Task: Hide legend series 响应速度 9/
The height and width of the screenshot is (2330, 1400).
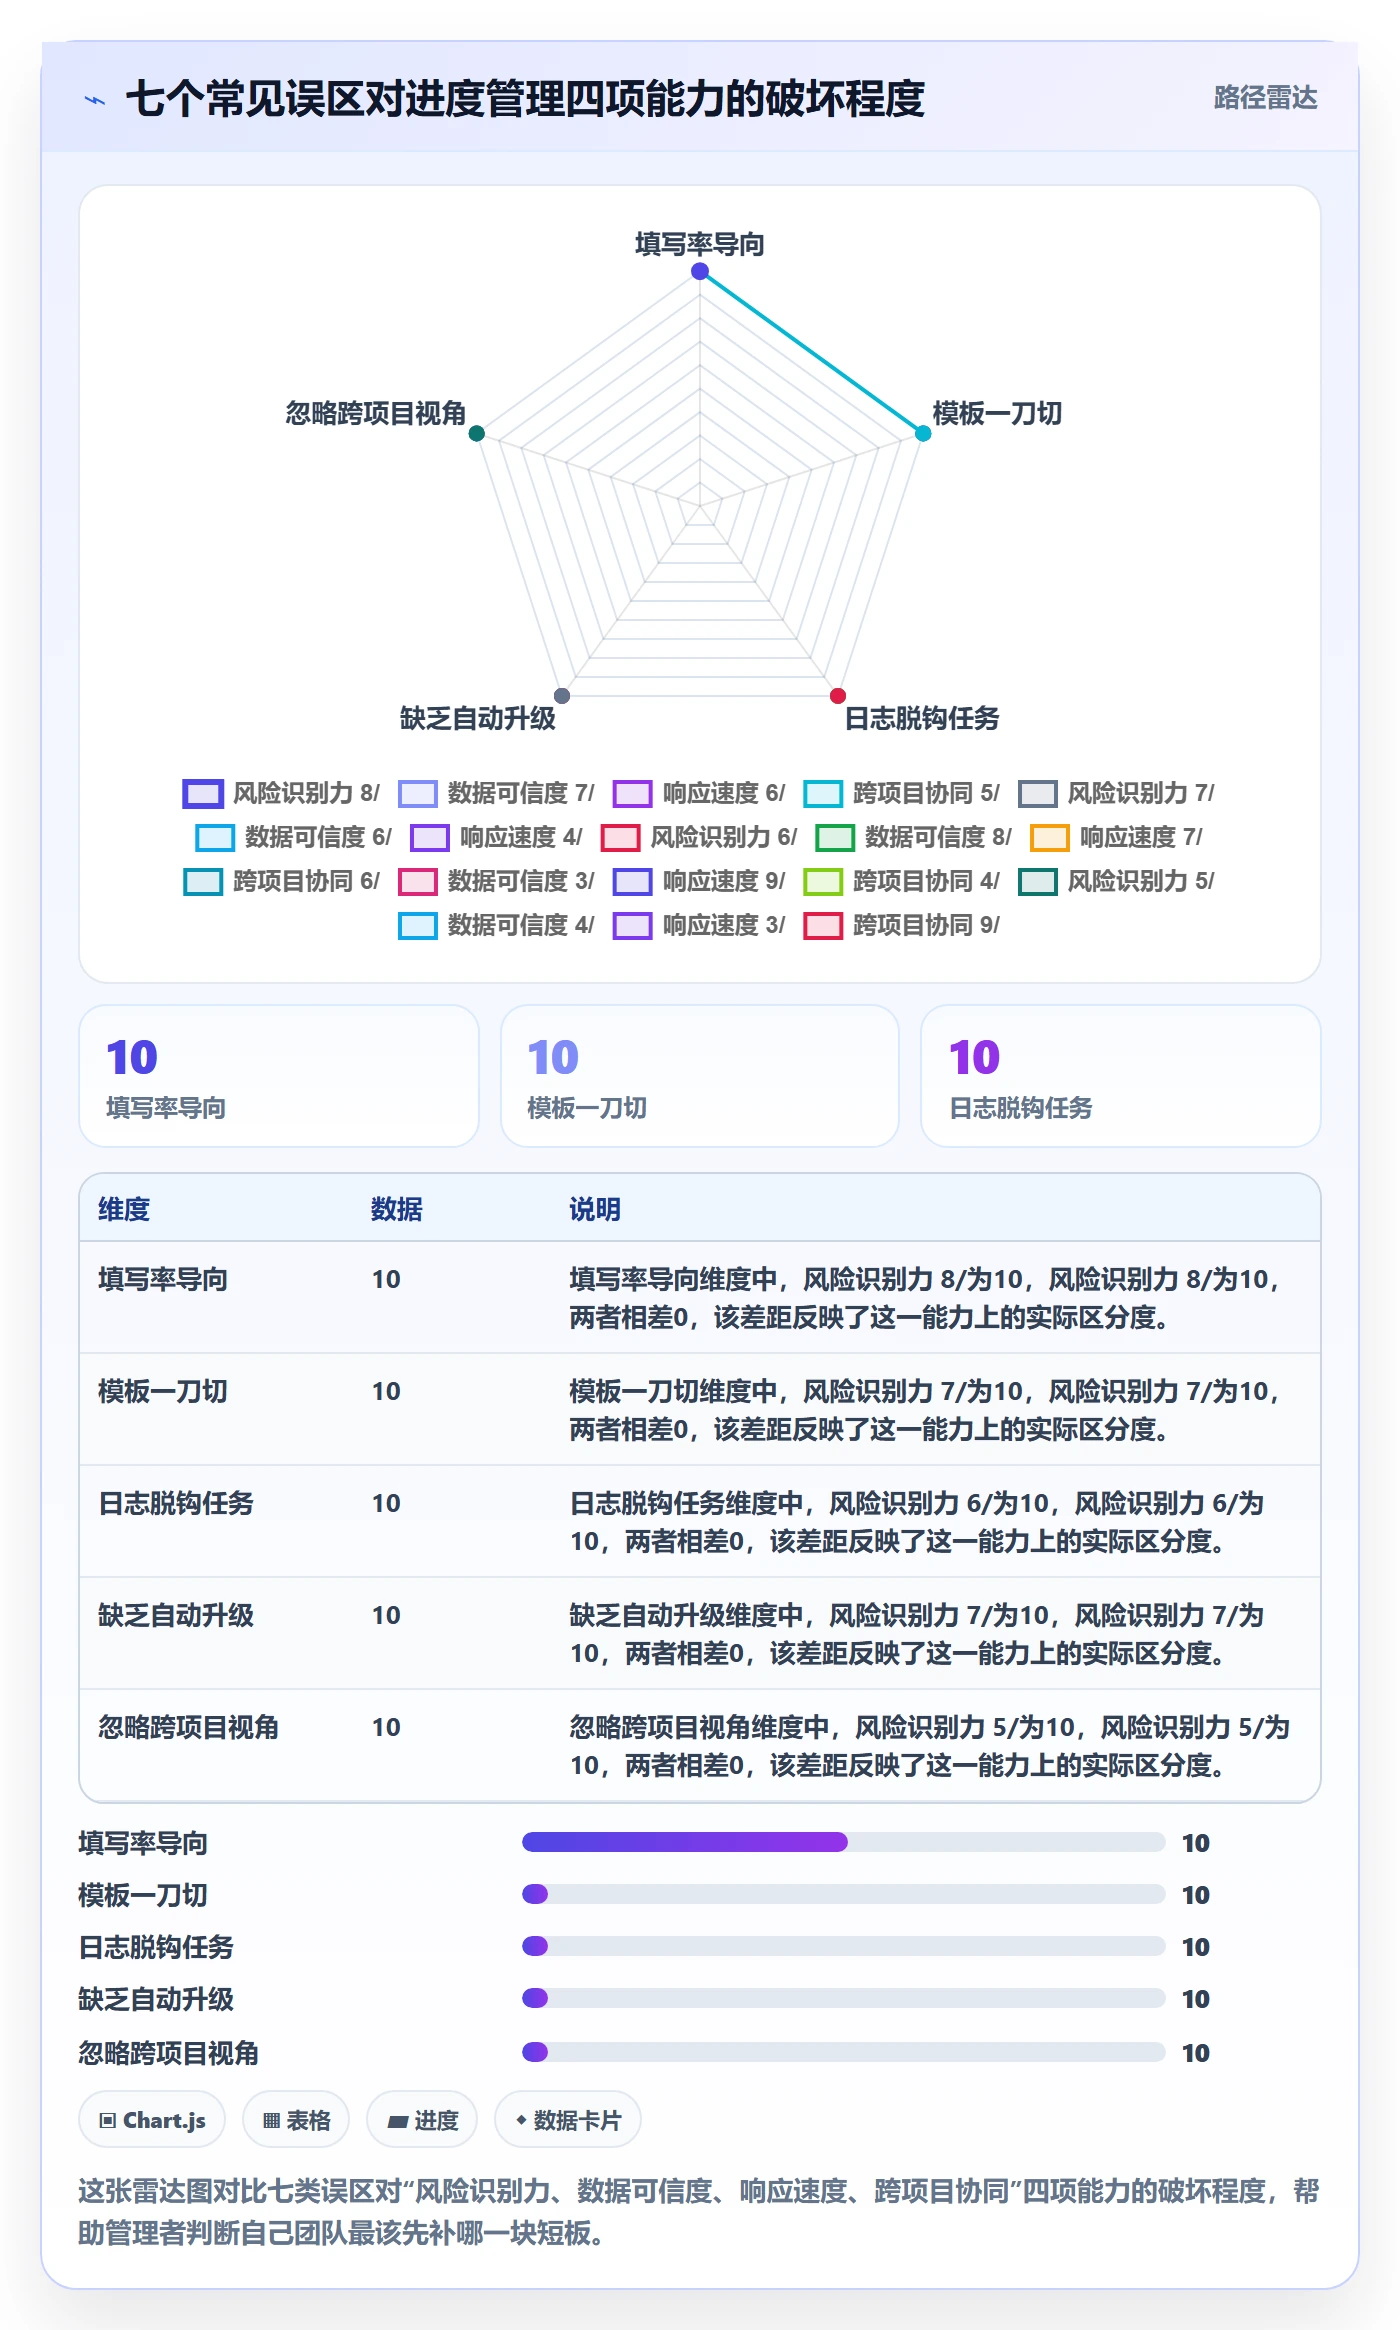Action: click(699, 881)
